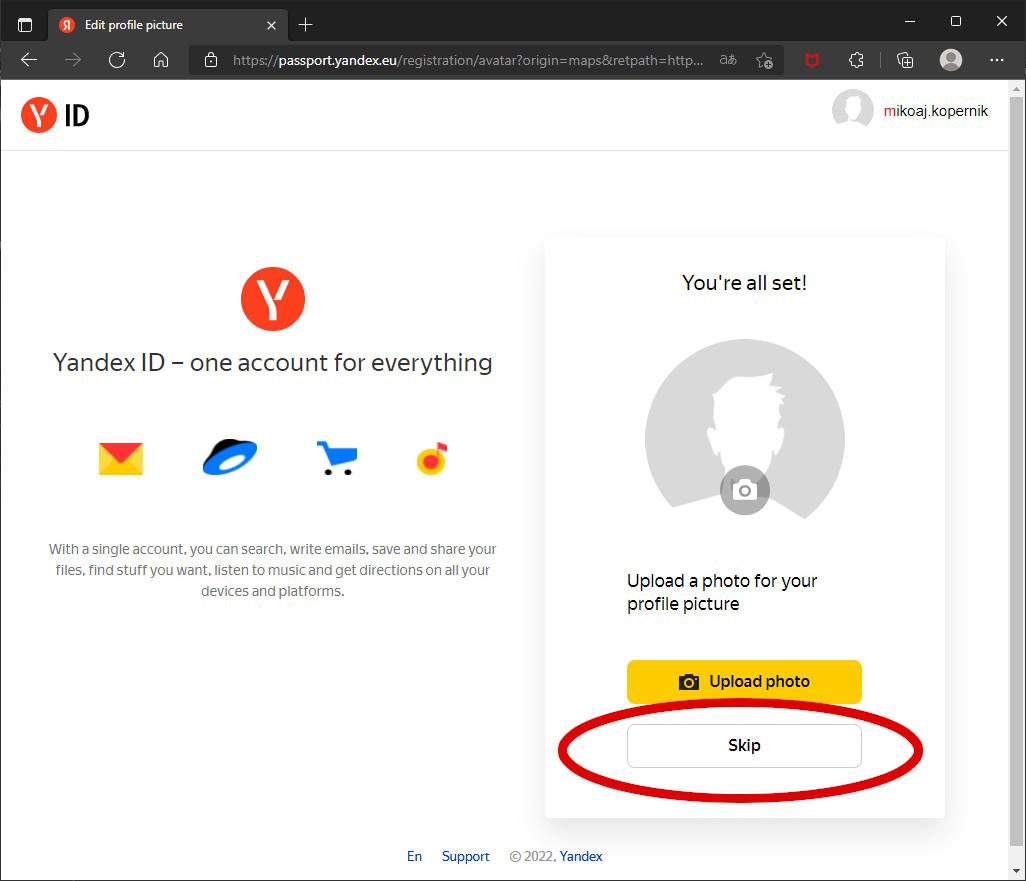Minimize the browser window
The image size is (1026, 881).
point(910,22)
